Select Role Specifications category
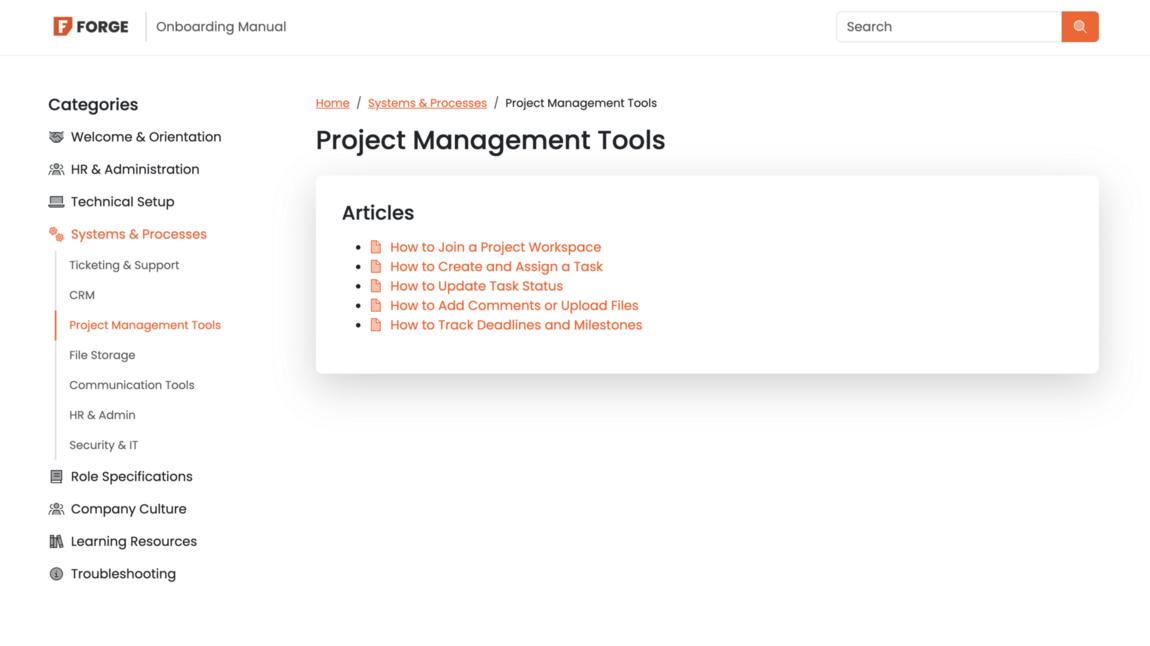 pos(131,477)
